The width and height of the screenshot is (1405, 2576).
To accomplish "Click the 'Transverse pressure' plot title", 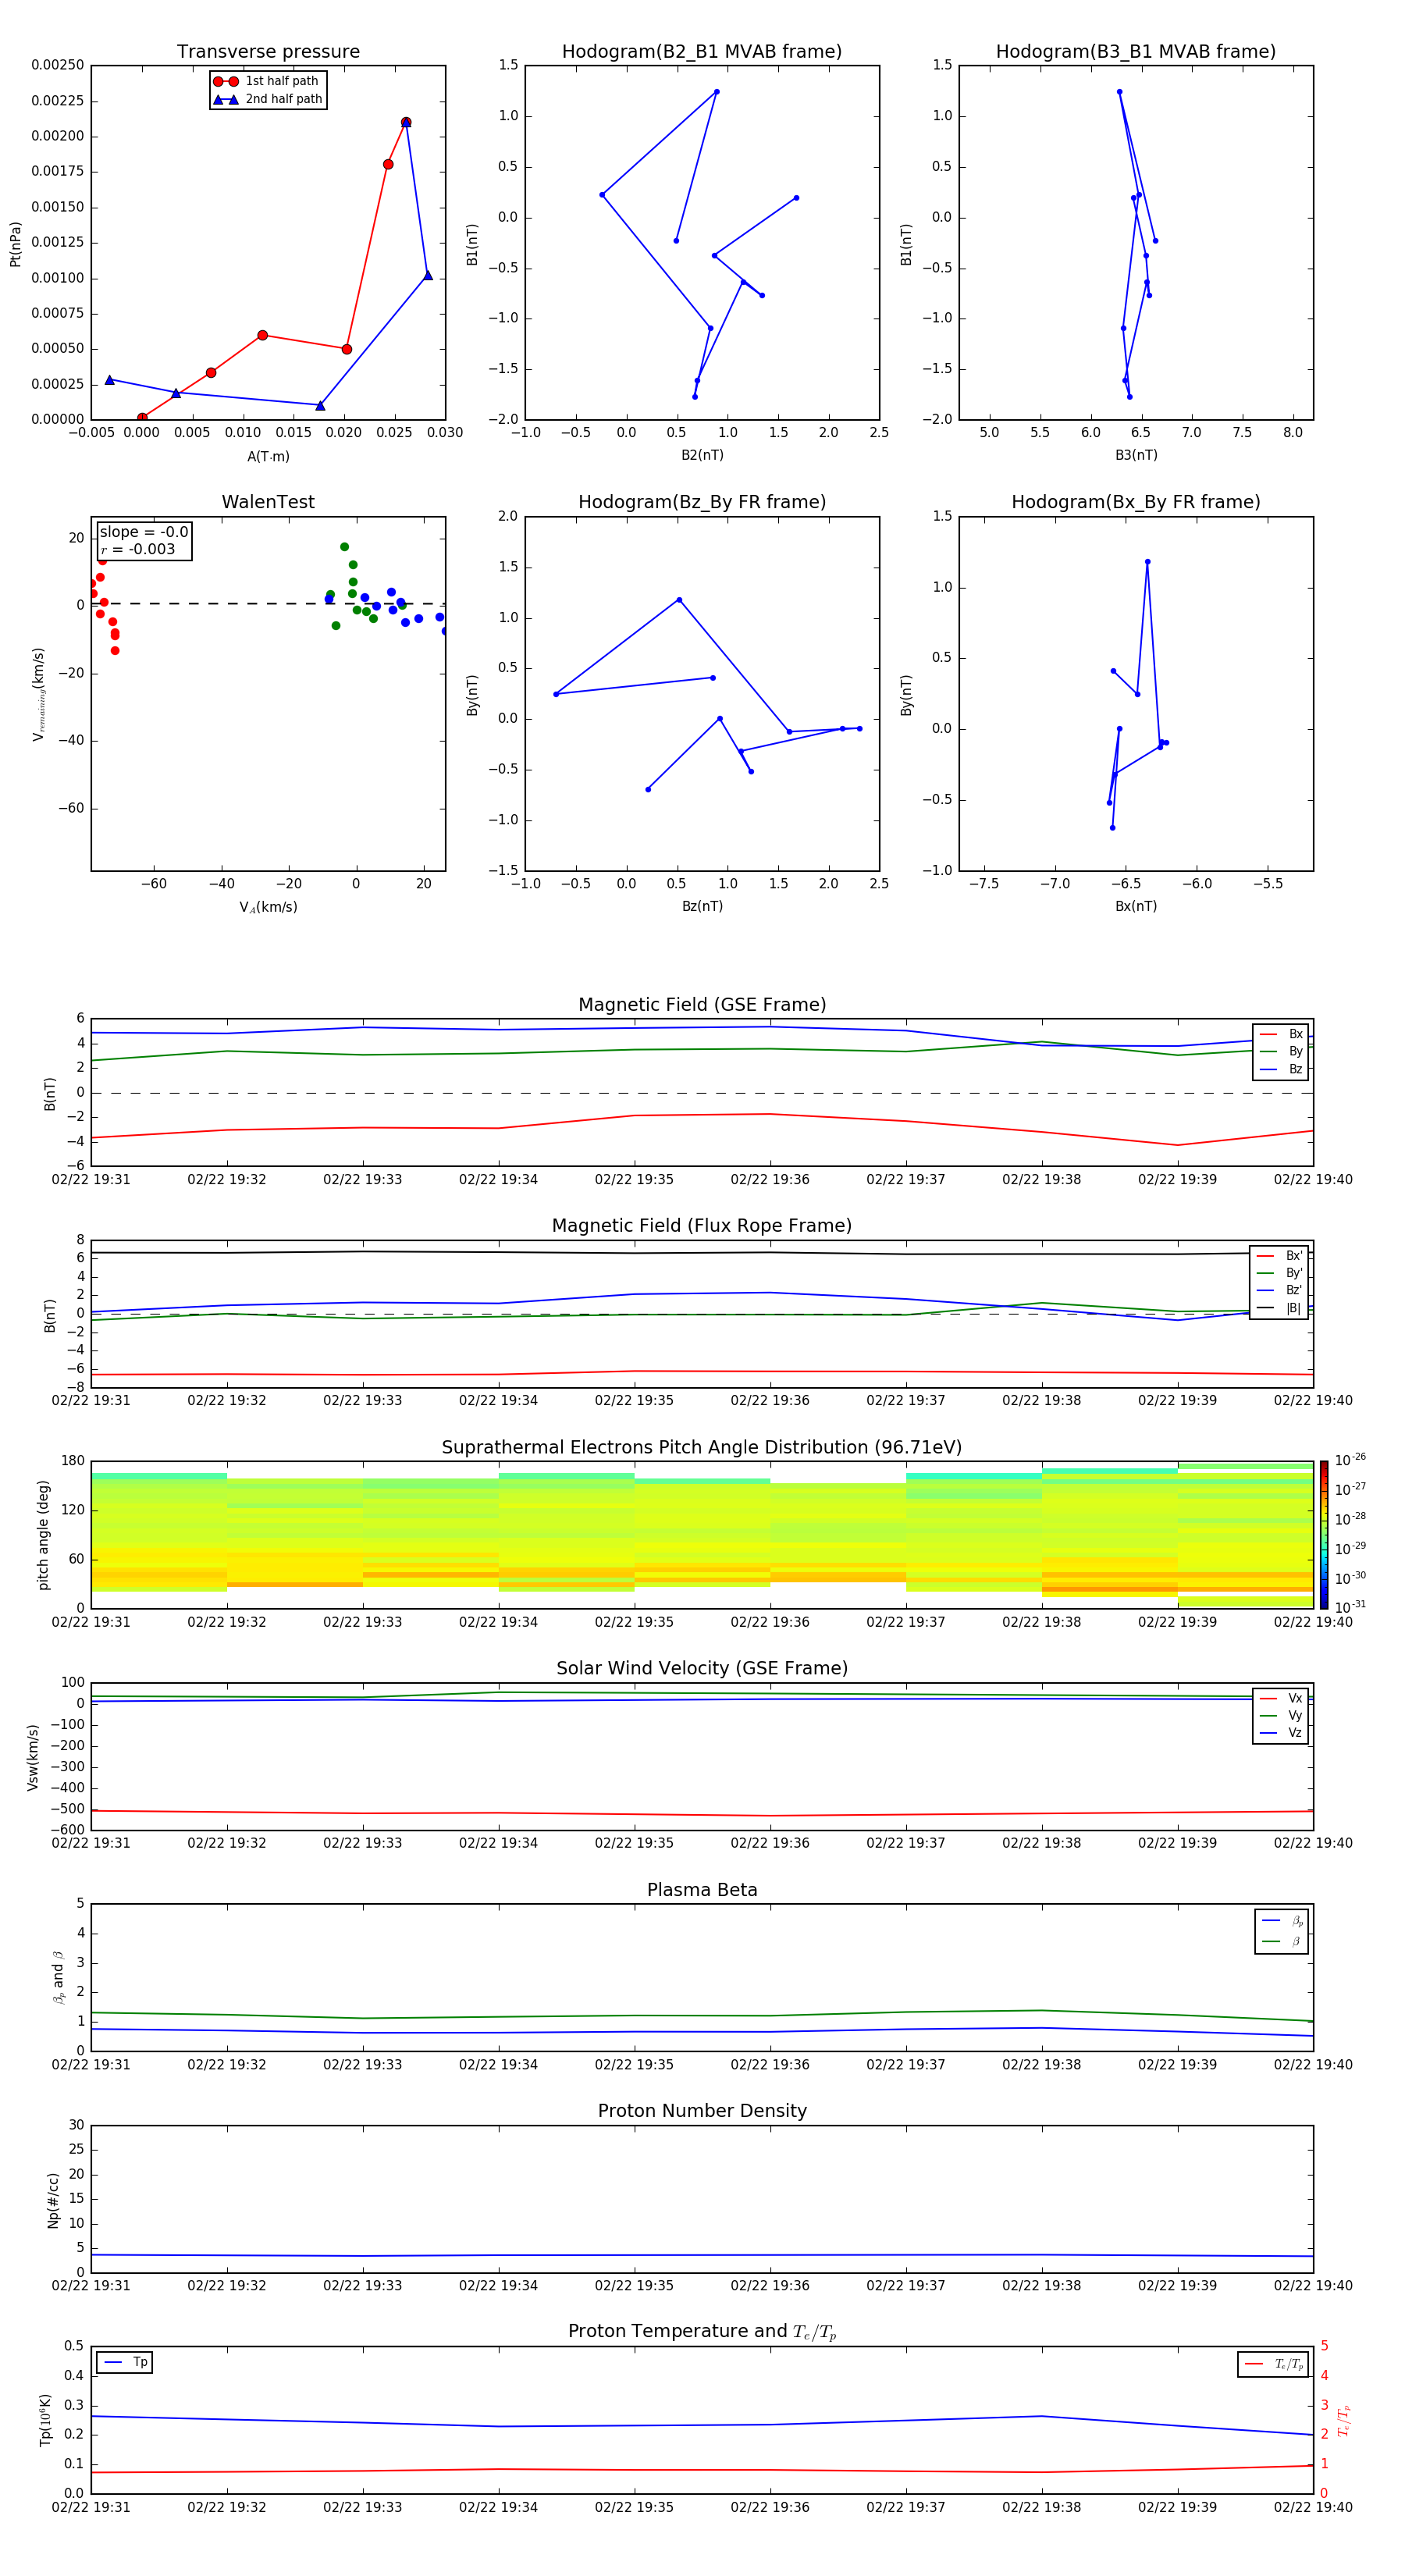I will pyautogui.click(x=268, y=52).
